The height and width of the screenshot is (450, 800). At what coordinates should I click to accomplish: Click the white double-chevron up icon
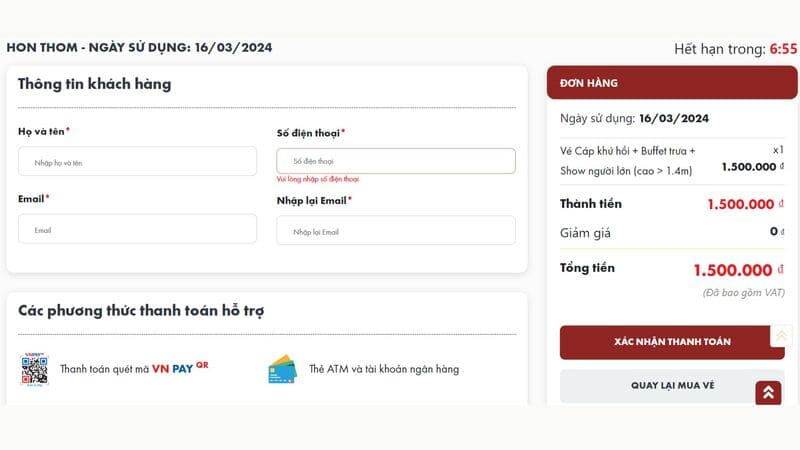pos(781,335)
